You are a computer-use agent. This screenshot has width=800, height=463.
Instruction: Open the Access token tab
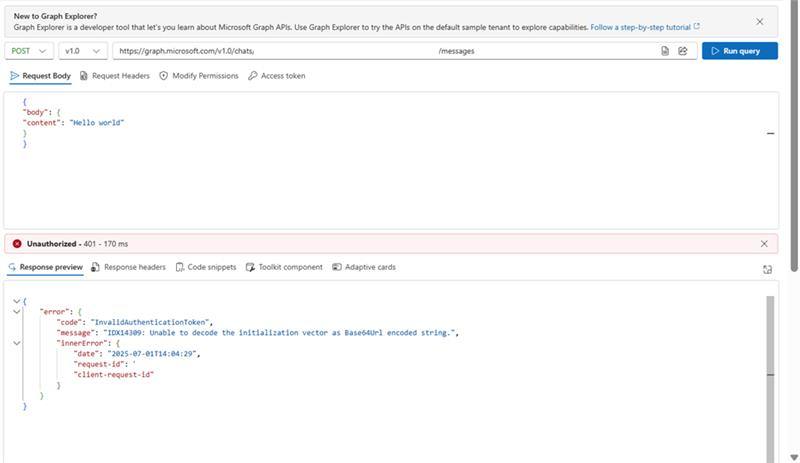pyautogui.click(x=277, y=76)
